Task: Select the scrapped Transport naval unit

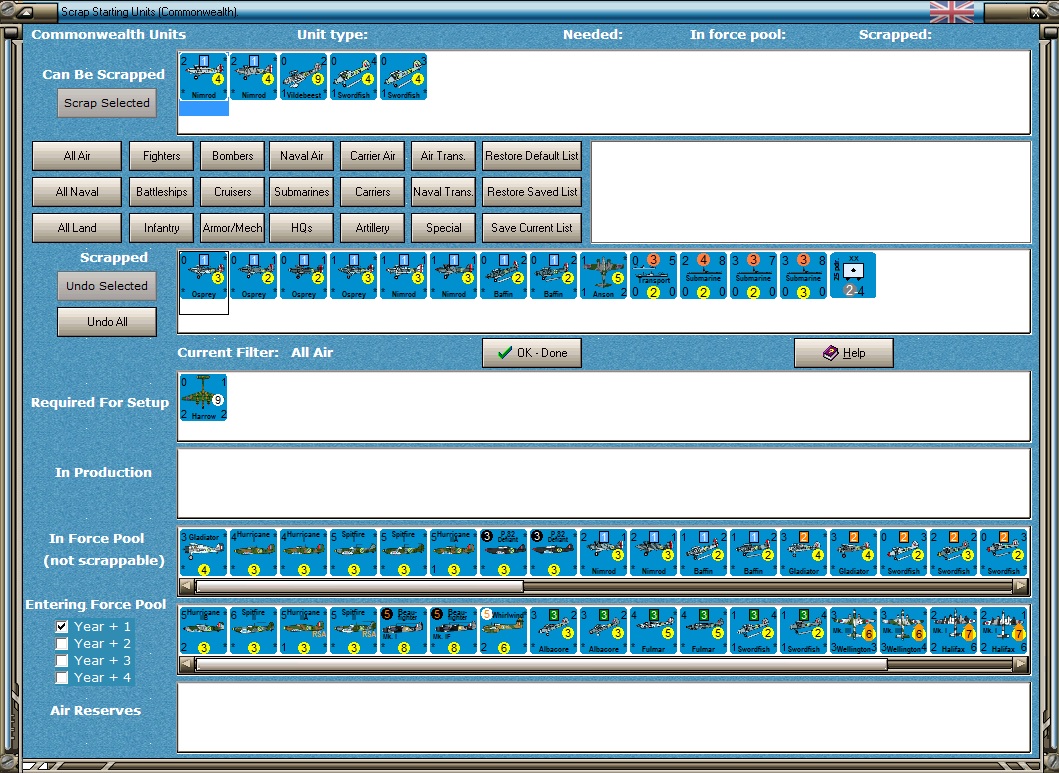Action: click(653, 275)
